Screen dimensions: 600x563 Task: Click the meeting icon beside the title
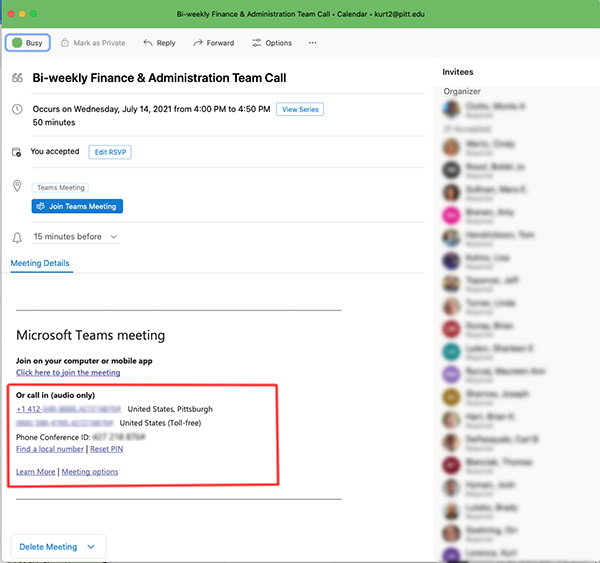[17, 78]
